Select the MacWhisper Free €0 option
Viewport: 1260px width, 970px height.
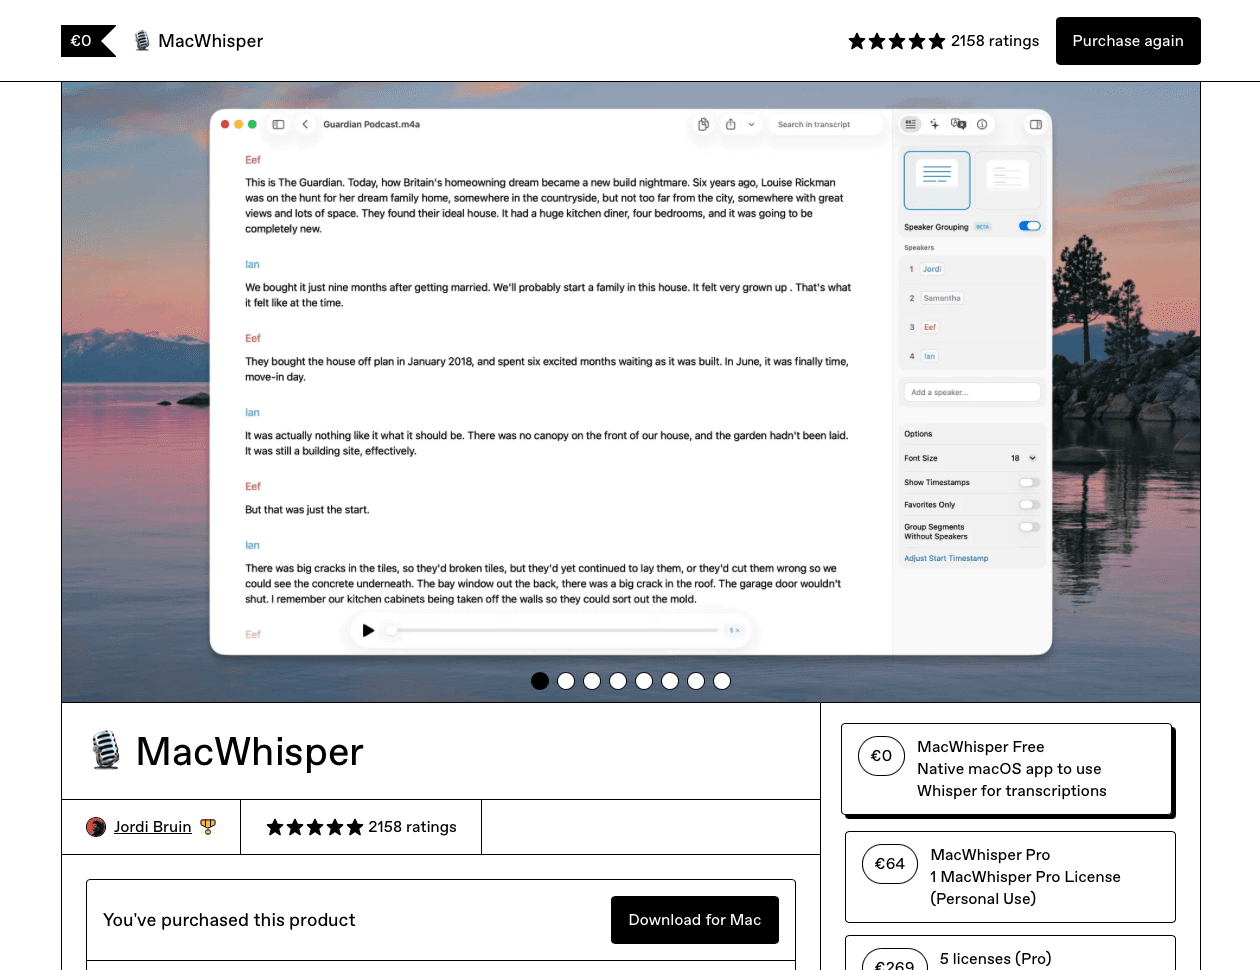[x=1006, y=769]
